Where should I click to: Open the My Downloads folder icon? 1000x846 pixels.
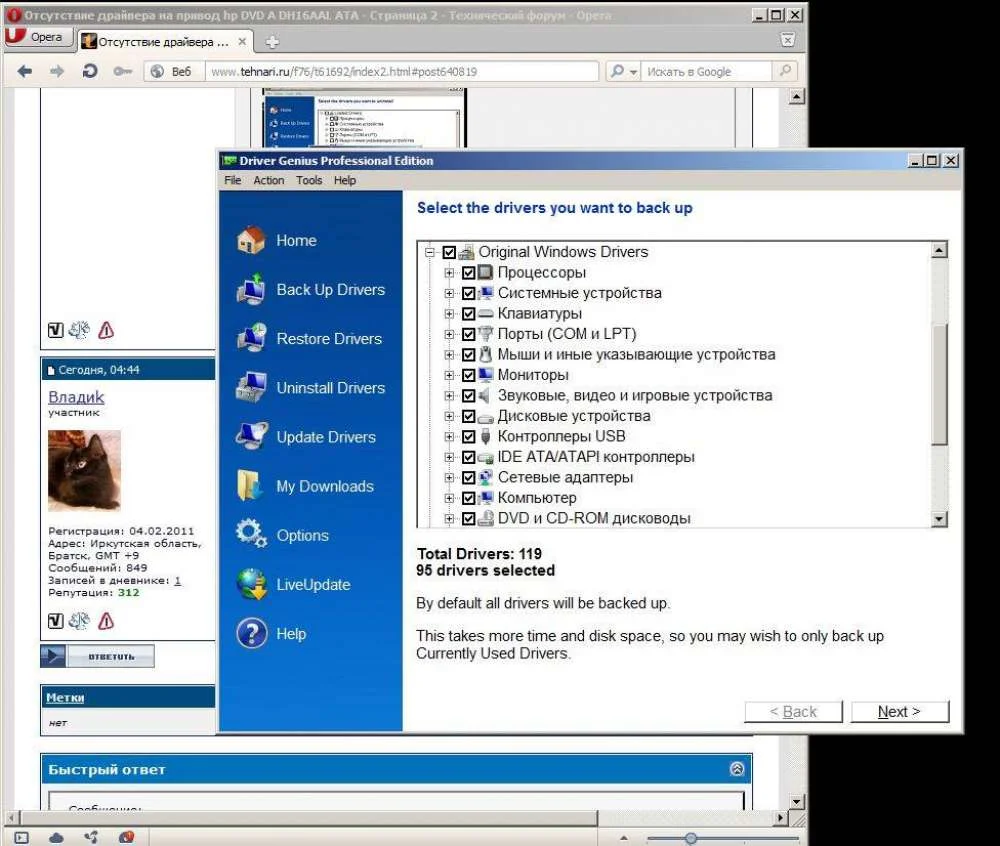(251, 486)
